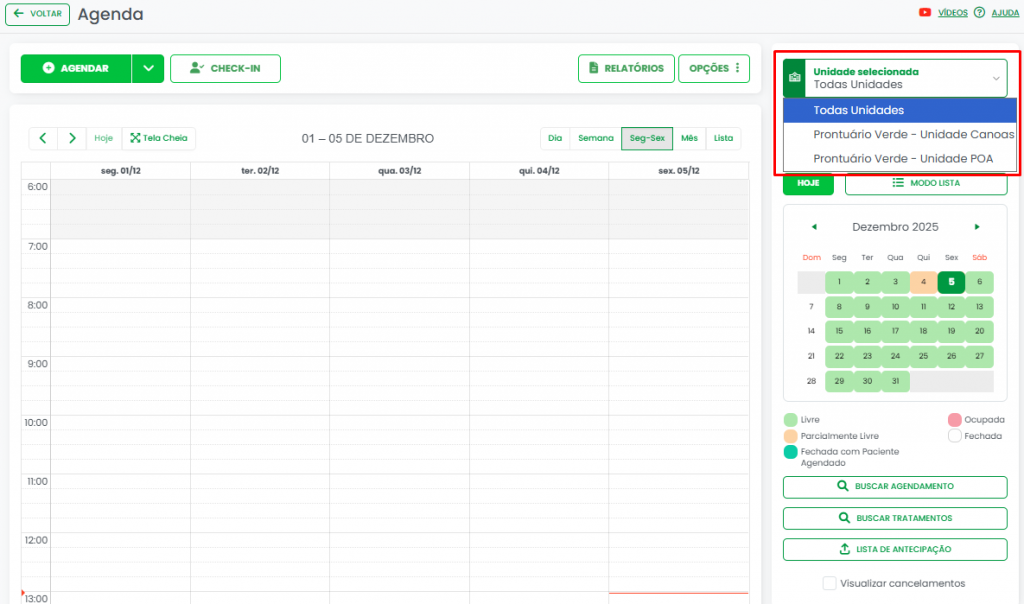
Task: Go to next week with right chevron
Action: coord(72,138)
